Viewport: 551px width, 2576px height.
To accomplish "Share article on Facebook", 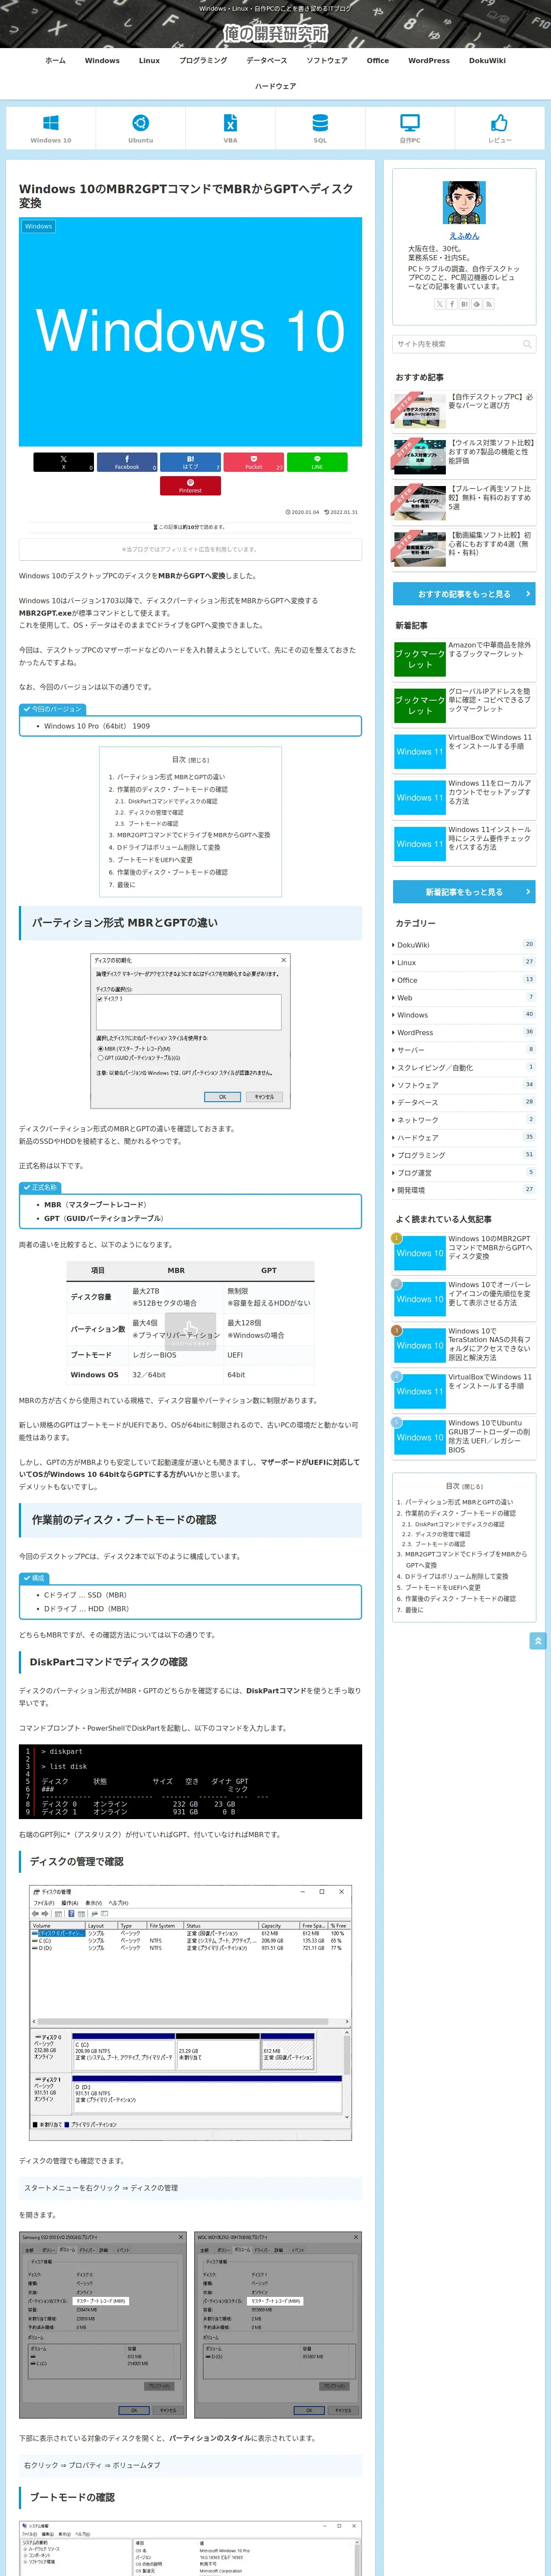I will click(x=127, y=462).
